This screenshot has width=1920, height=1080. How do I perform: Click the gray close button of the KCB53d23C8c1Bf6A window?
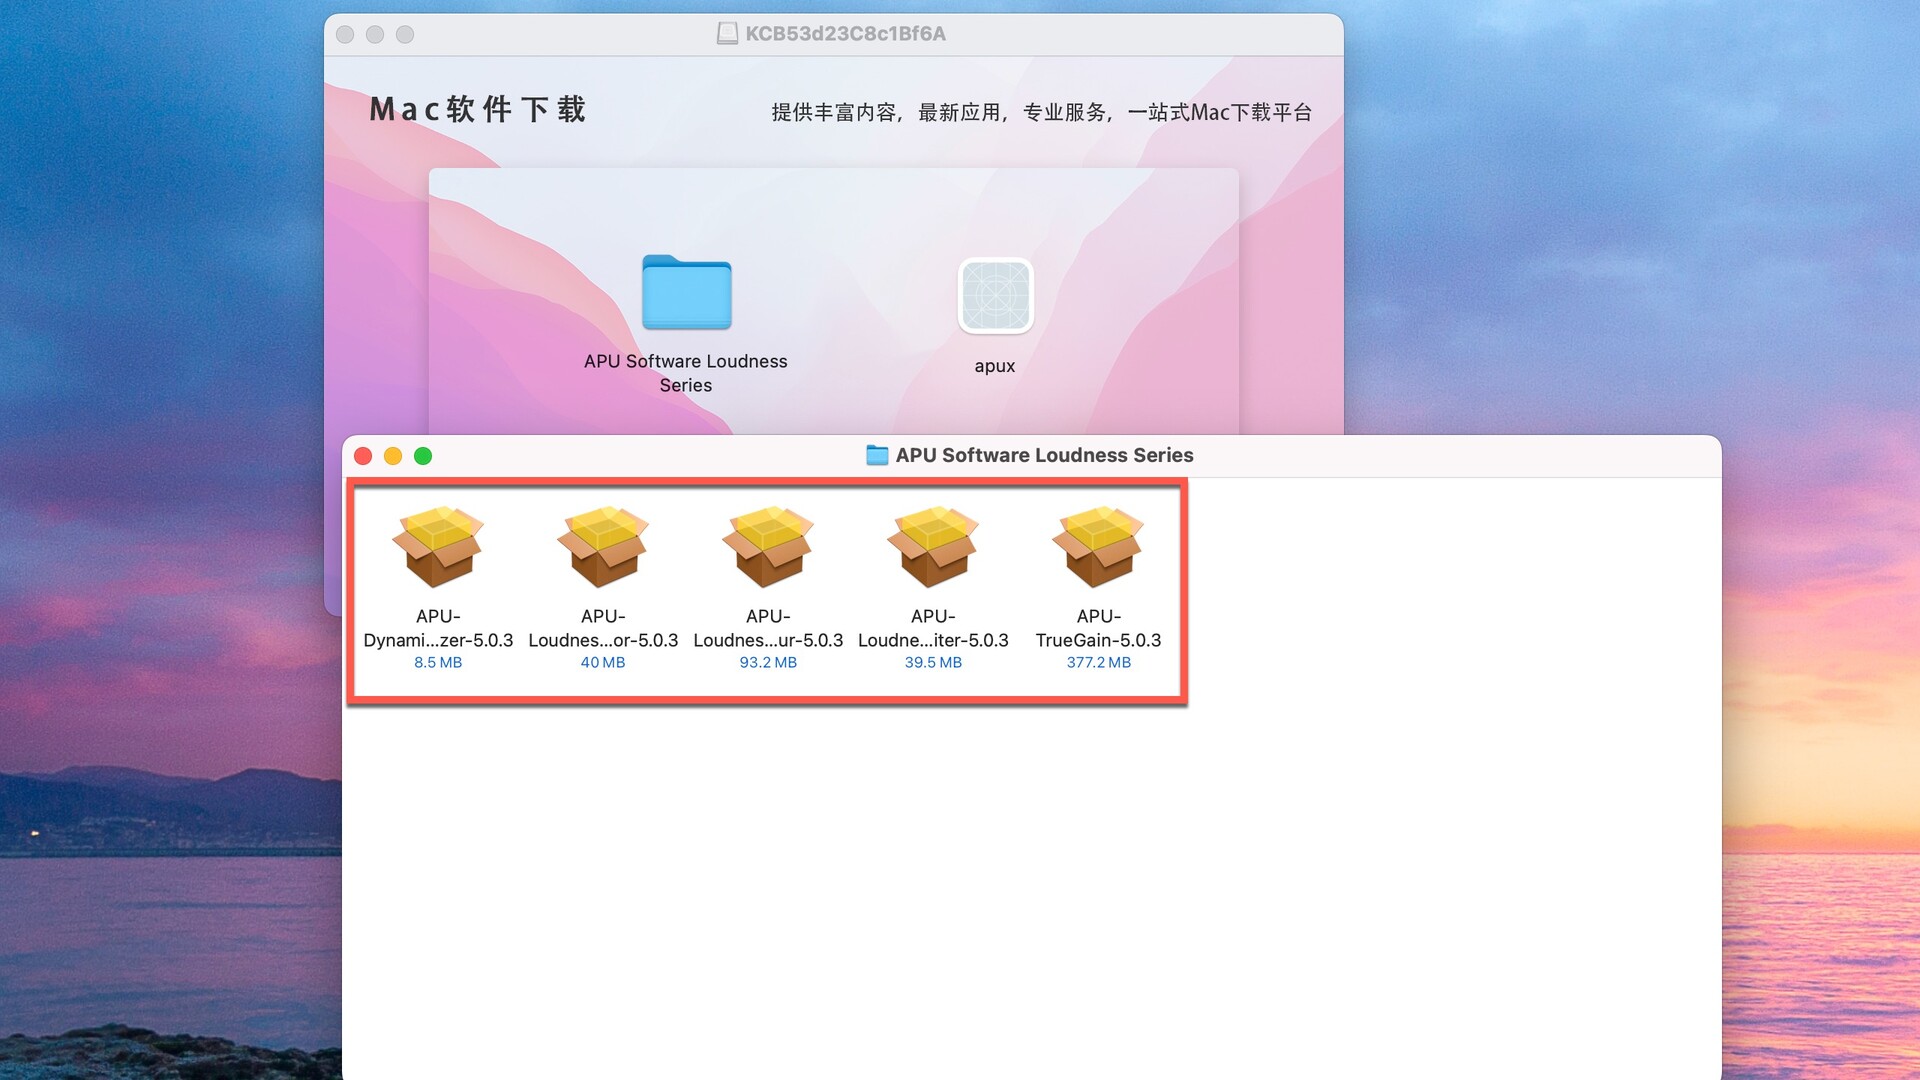(345, 35)
